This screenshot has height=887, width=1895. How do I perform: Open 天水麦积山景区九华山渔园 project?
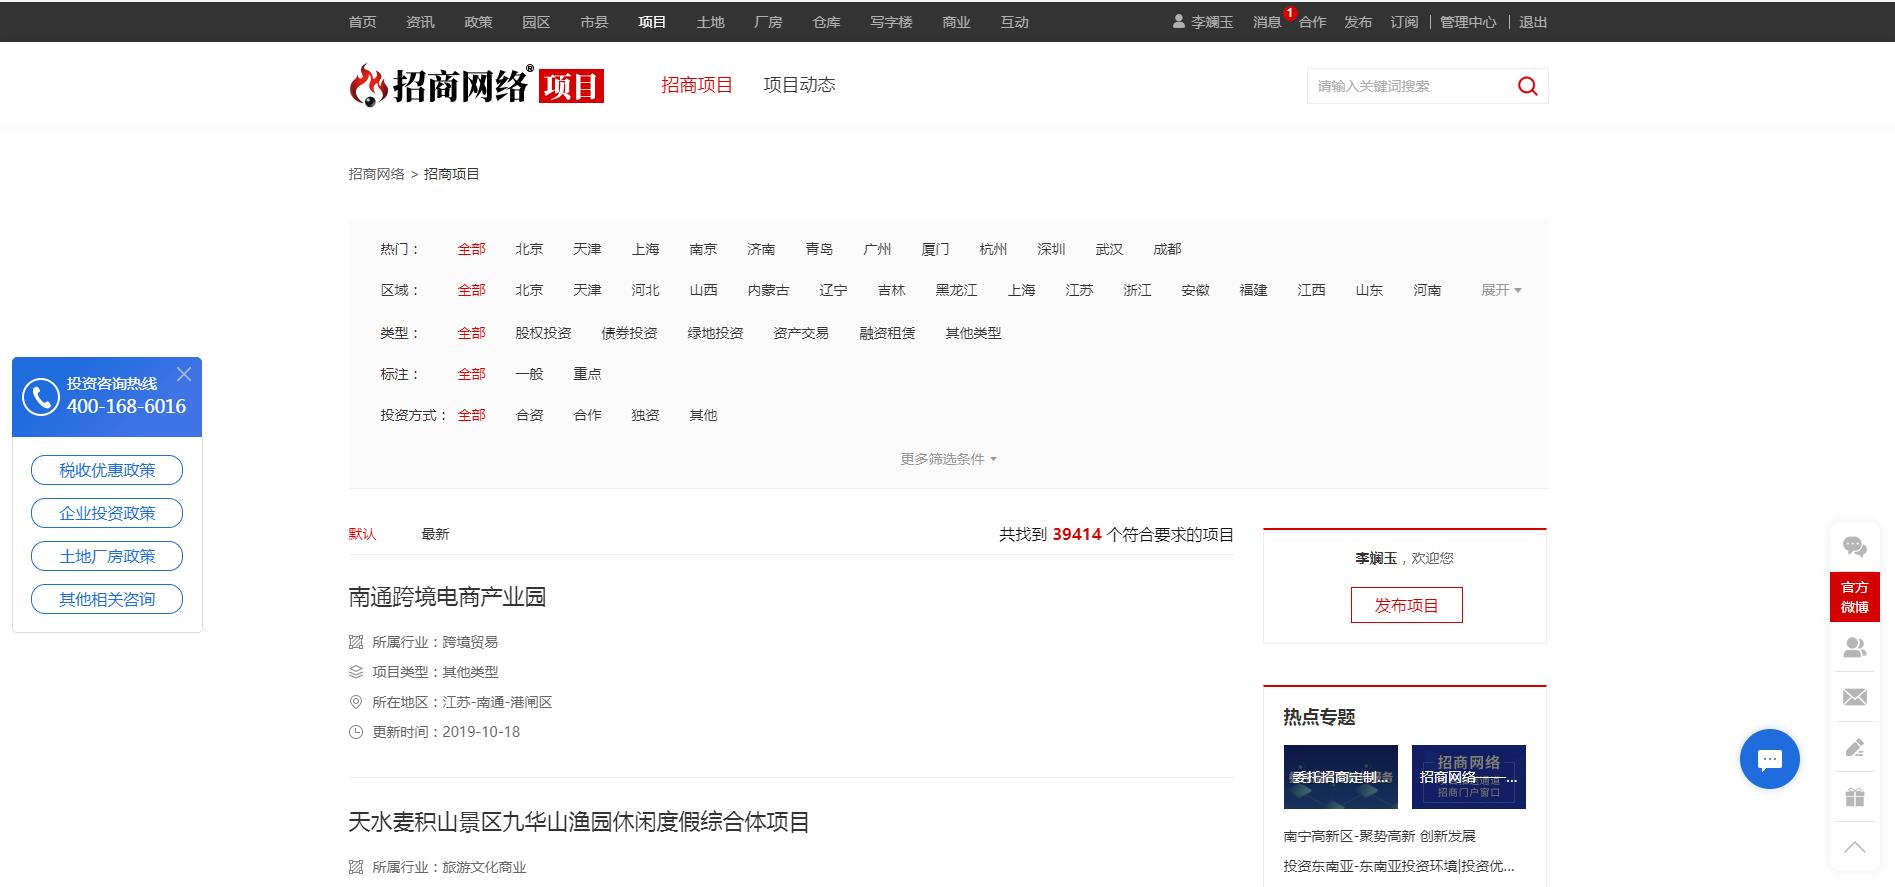(579, 822)
